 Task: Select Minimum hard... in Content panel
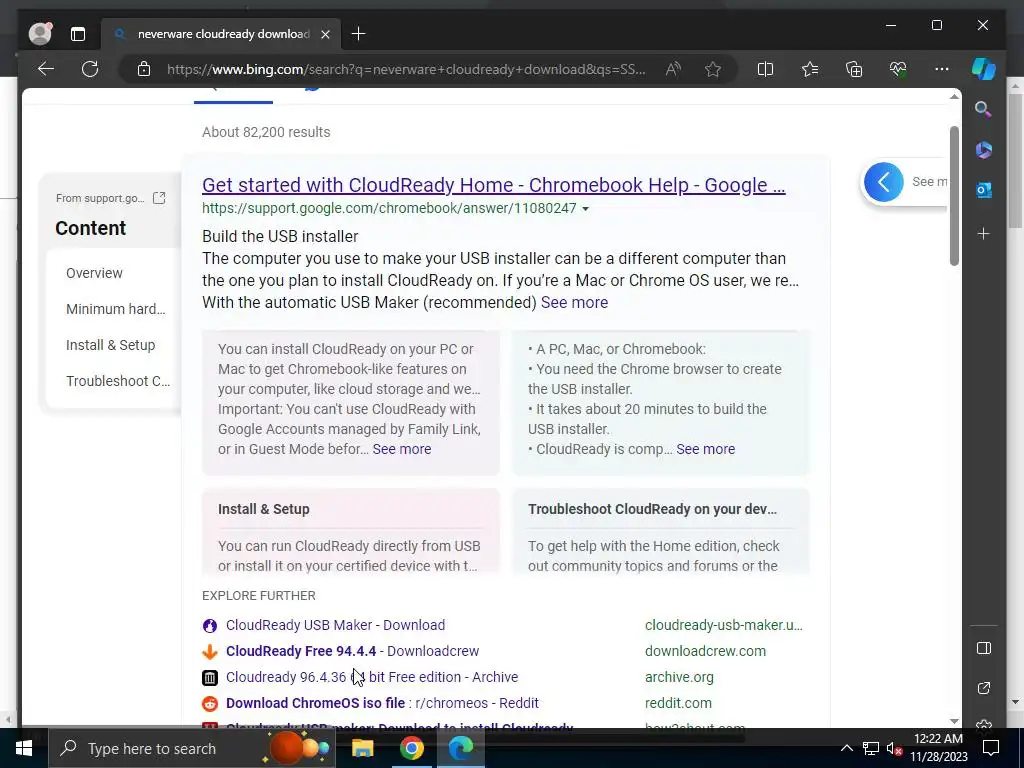tap(116, 309)
